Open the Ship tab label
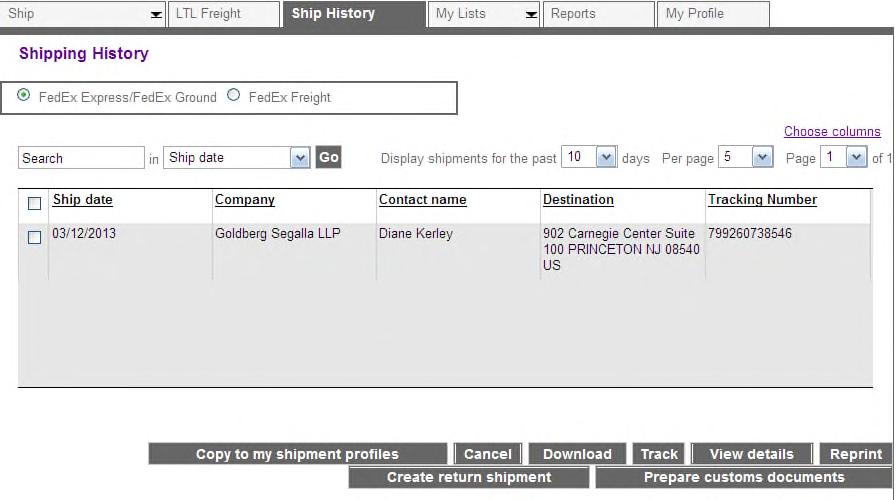Screen dimensions: 896x500 pos(21,14)
